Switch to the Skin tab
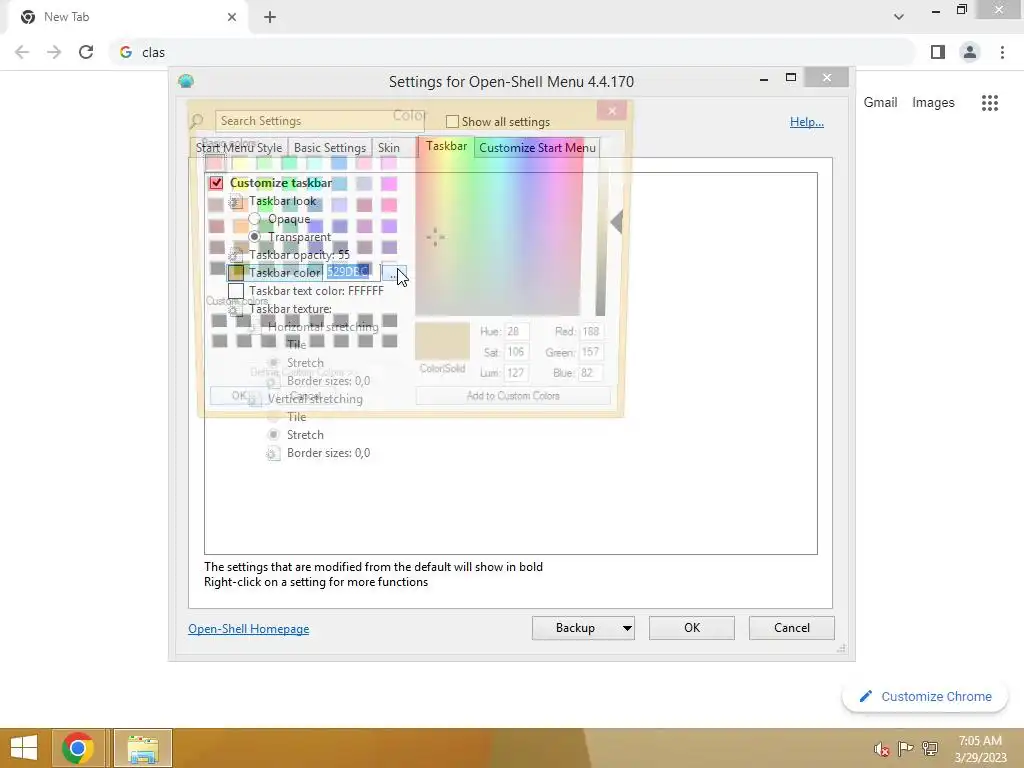Image resolution: width=1024 pixels, height=768 pixels. (389, 148)
